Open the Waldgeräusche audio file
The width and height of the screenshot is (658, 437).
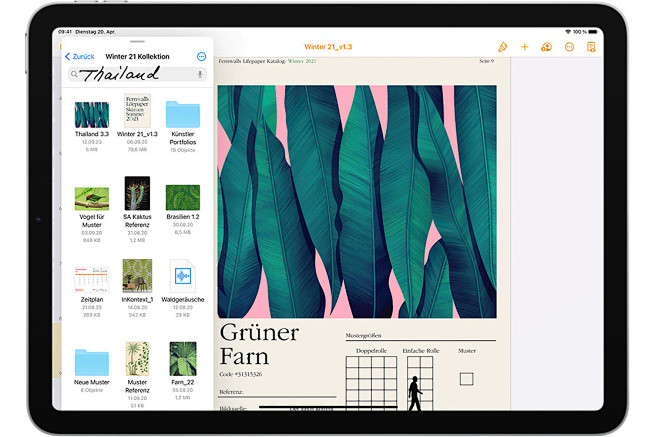pos(182,277)
